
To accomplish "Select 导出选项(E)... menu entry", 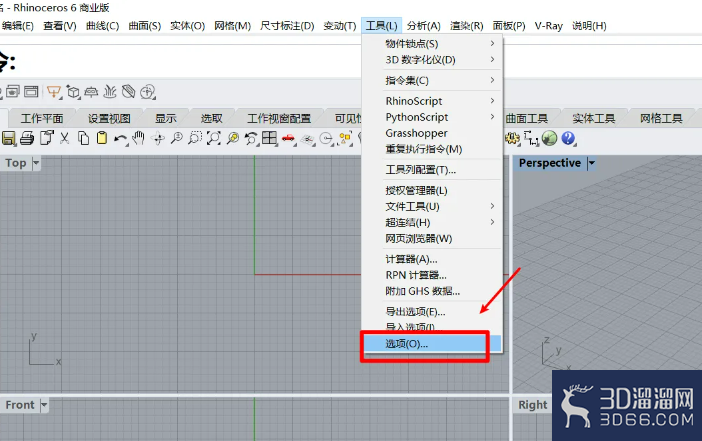I will [432, 312].
